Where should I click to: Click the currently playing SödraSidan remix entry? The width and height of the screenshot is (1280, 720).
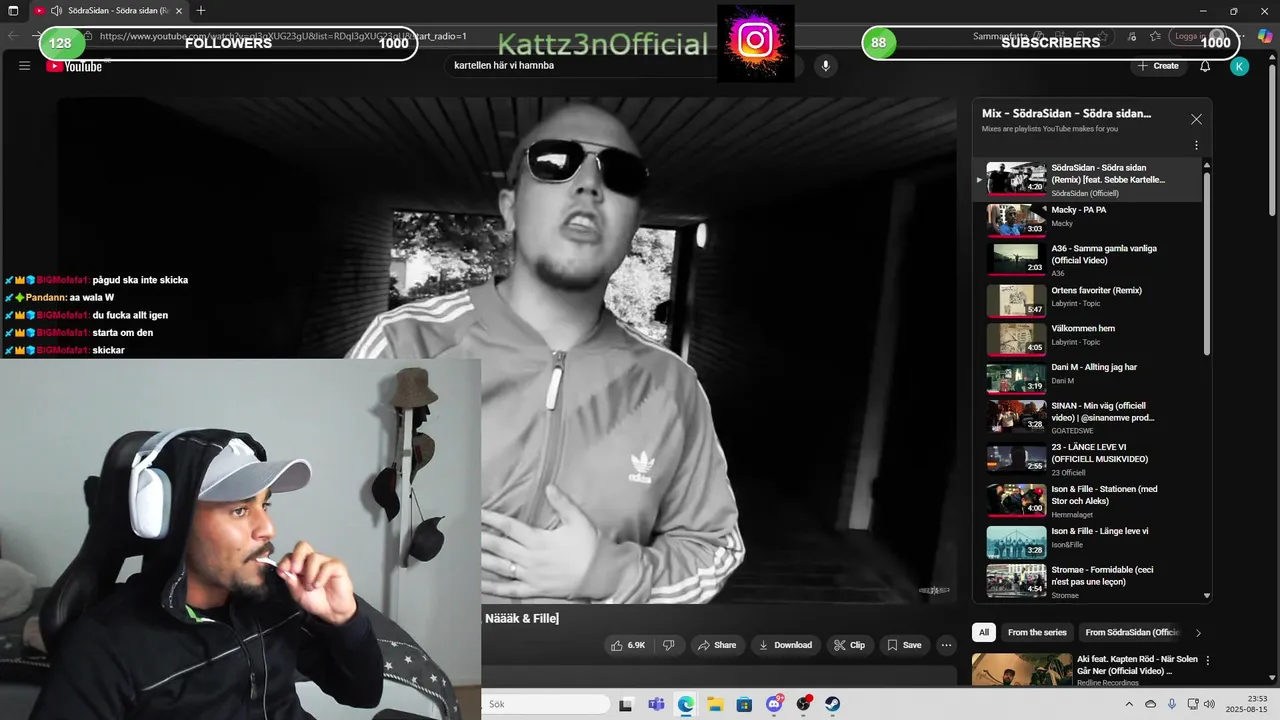(x=1089, y=179)
